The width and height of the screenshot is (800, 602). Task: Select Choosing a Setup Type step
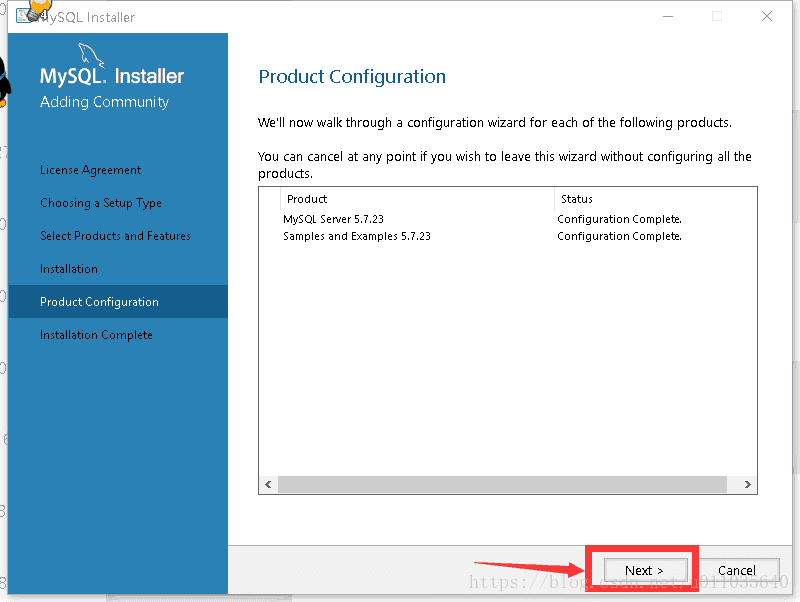(x=101, y=203)
